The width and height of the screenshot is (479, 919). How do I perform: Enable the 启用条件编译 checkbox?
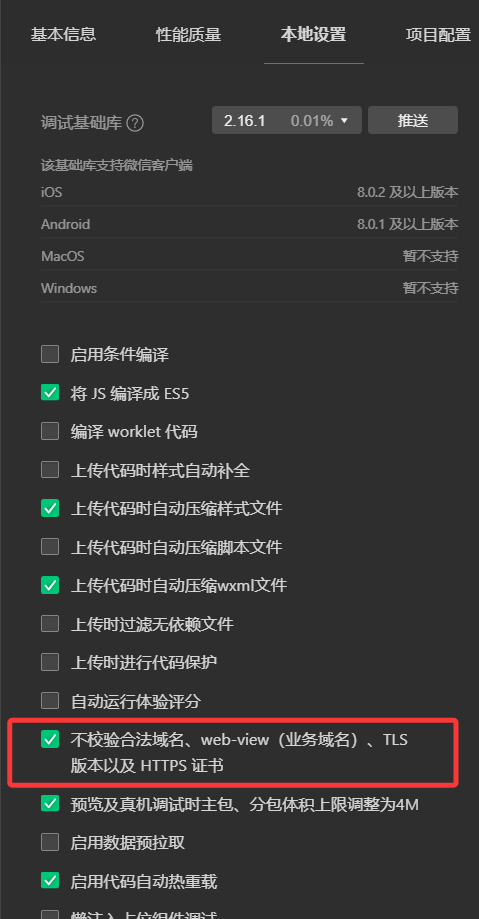[50, 354]
